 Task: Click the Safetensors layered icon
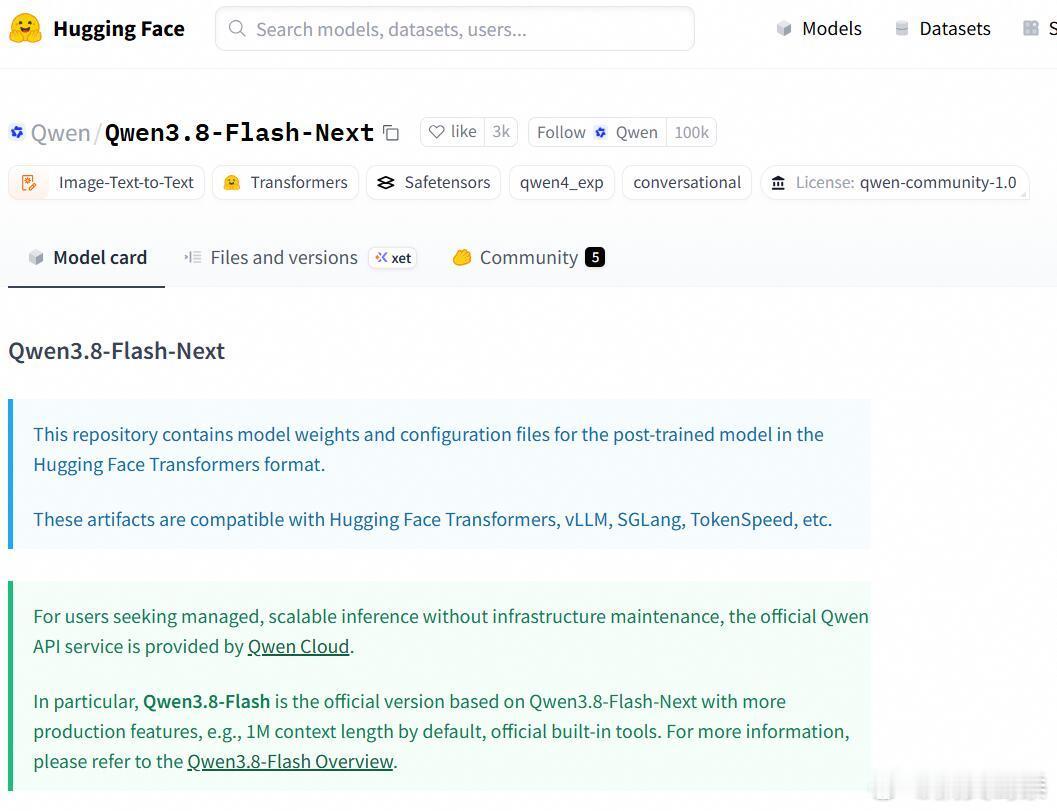386,183
